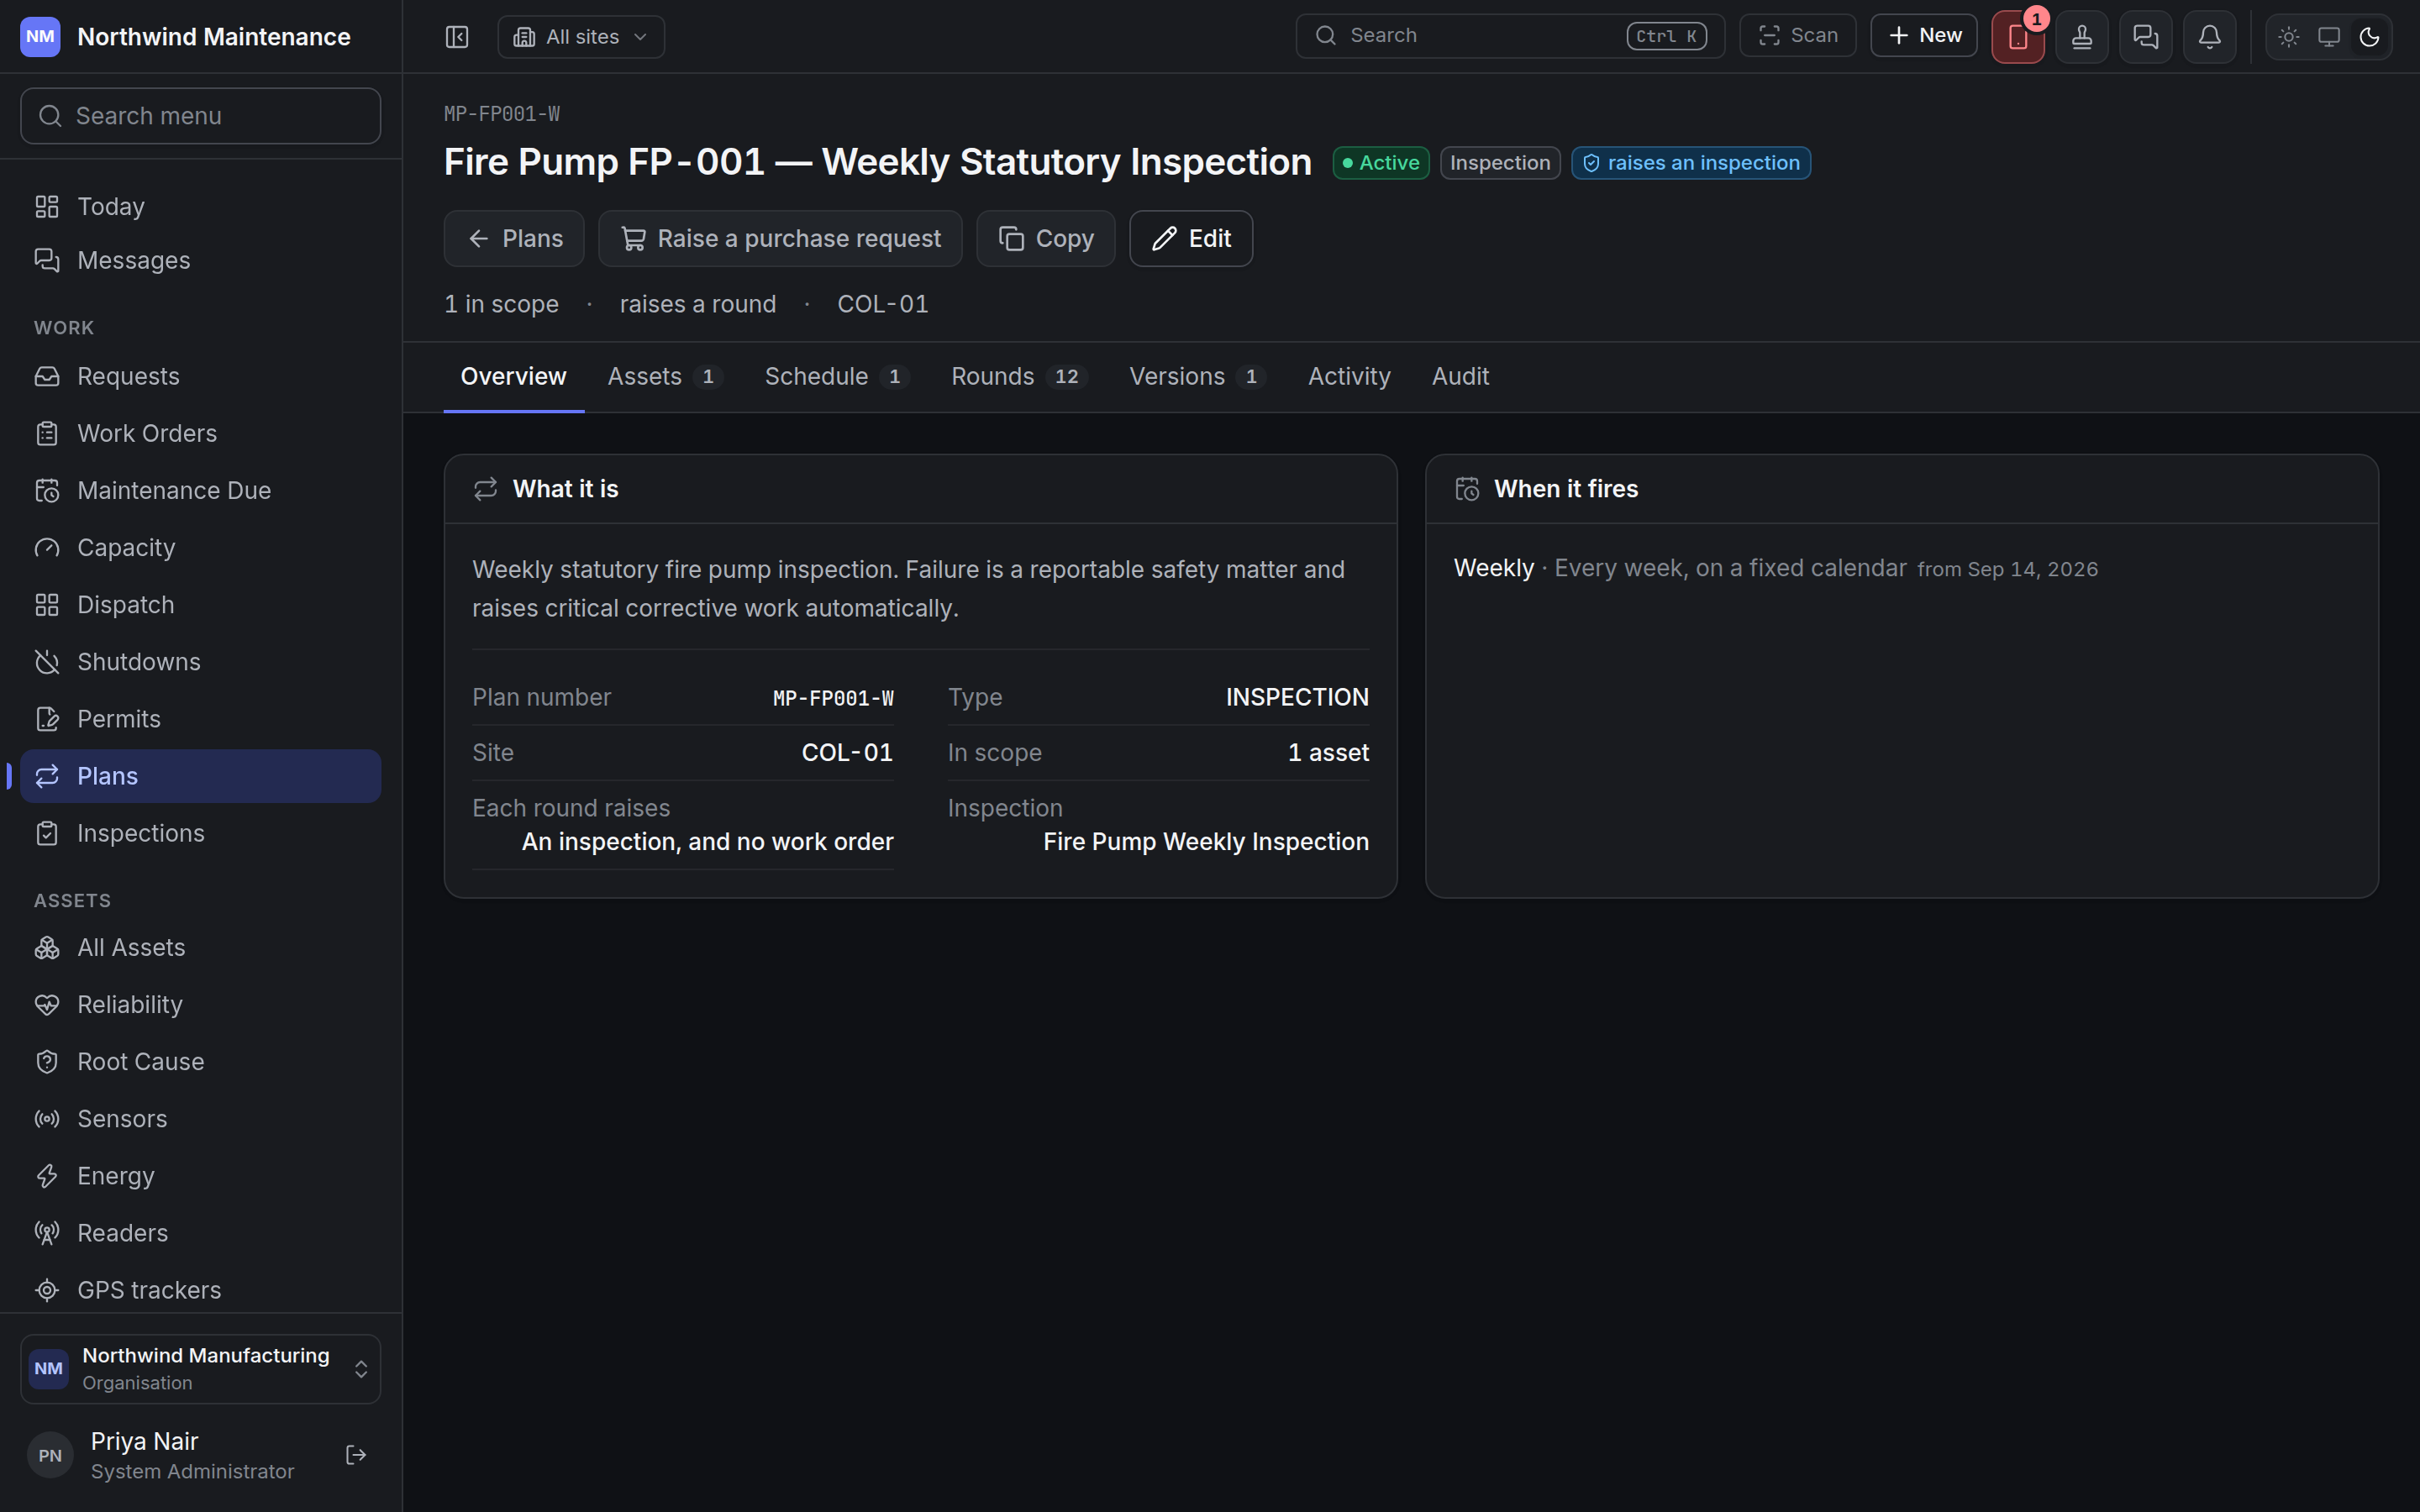
Task: Open the chat messages icon in header
Action: 2146,37
